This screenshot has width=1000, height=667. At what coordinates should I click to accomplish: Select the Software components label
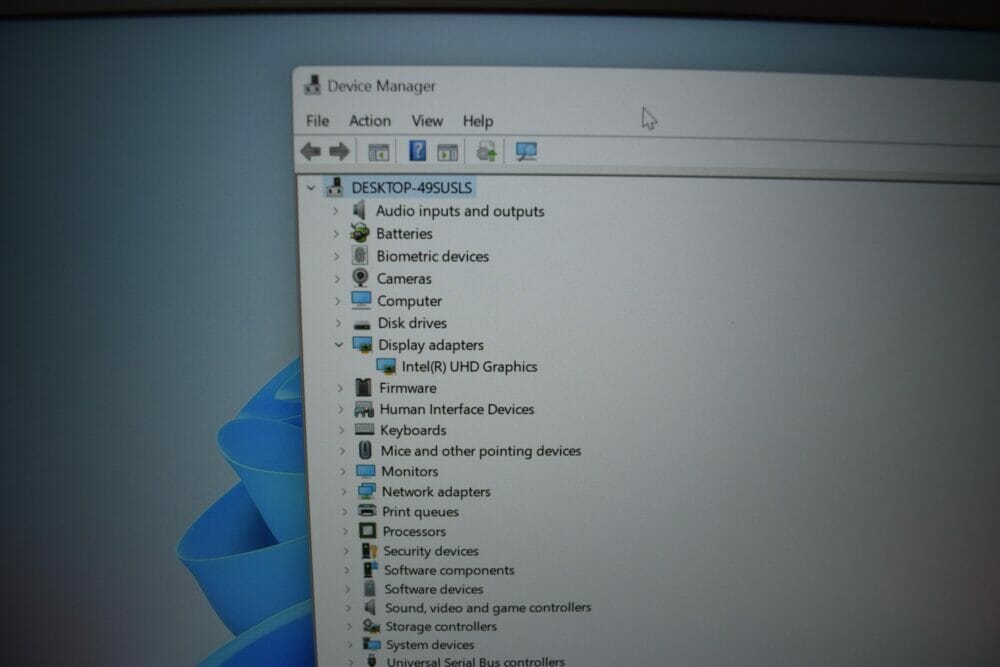coord(449,570)
